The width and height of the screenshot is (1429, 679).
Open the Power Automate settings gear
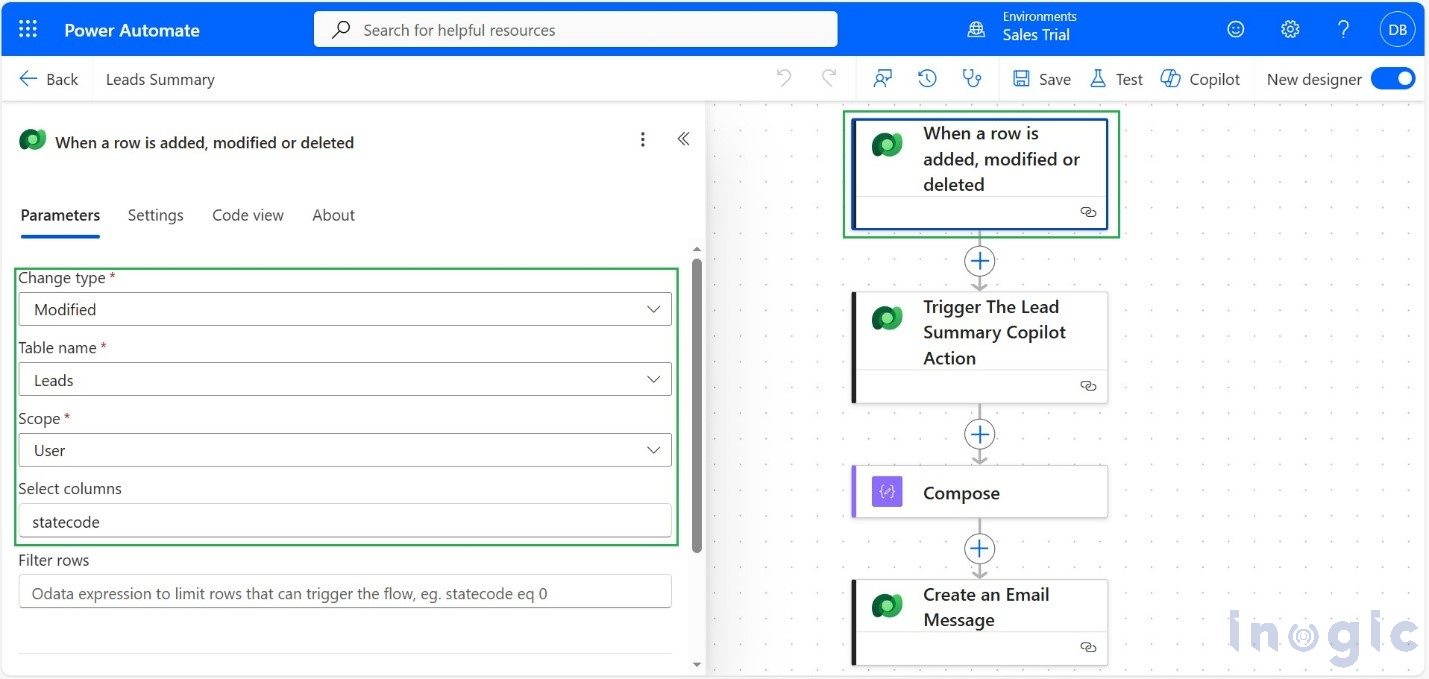(x=1289, y=29)
